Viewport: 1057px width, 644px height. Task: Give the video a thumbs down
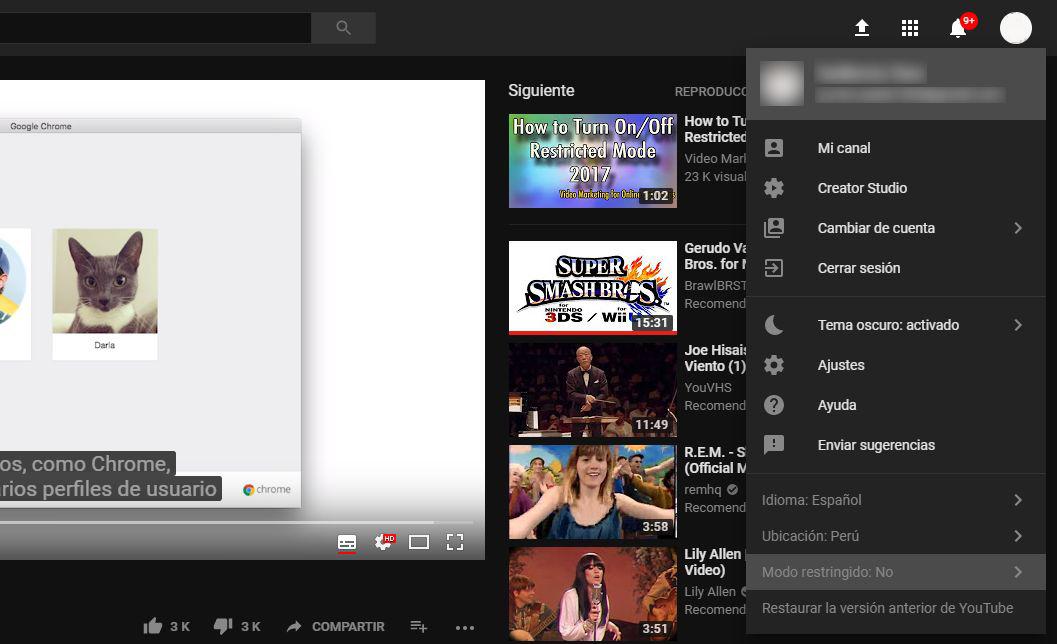(x=221, y=625)
